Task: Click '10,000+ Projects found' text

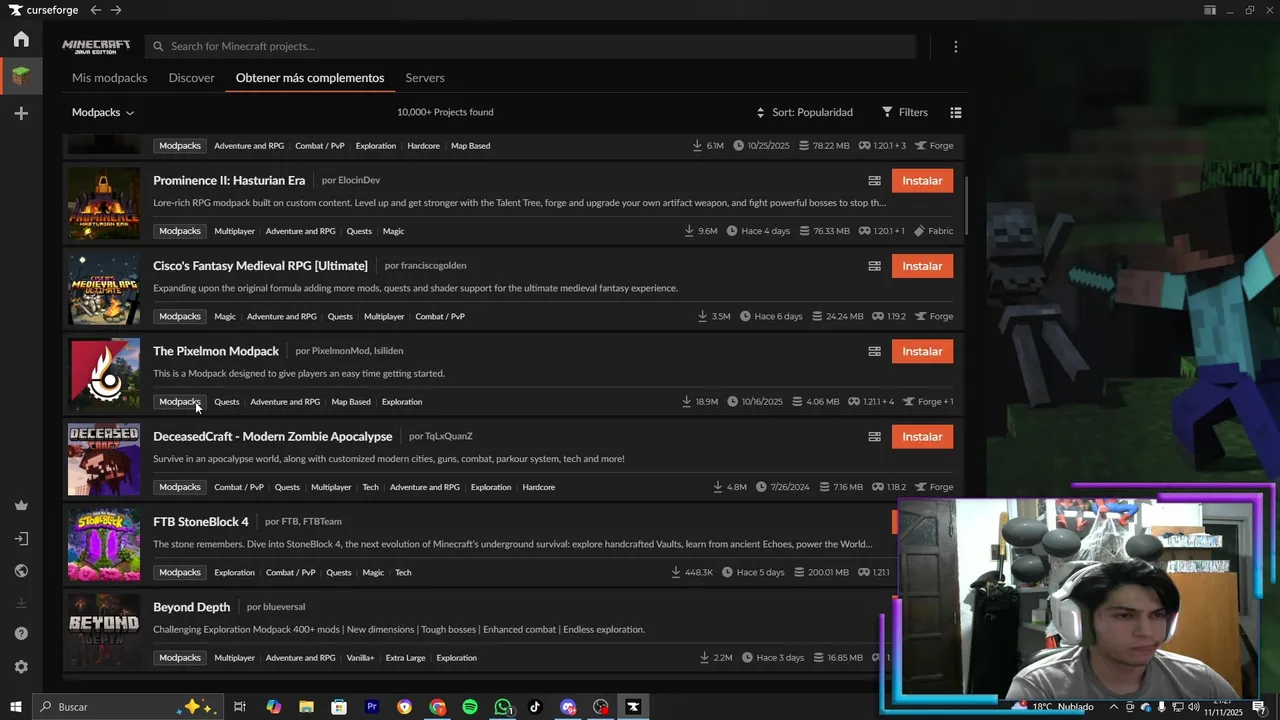Action: point(445,113)
